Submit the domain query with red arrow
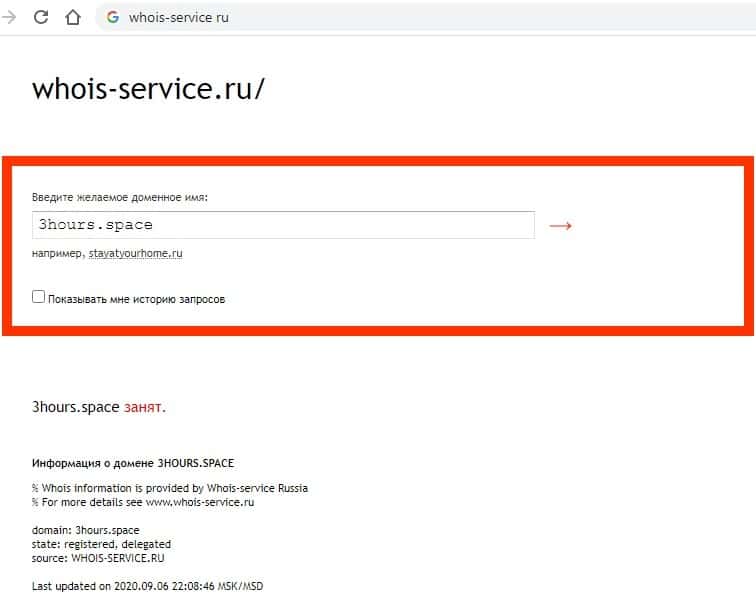The width and height of the screenshot is (756, 601). (560, 226)
